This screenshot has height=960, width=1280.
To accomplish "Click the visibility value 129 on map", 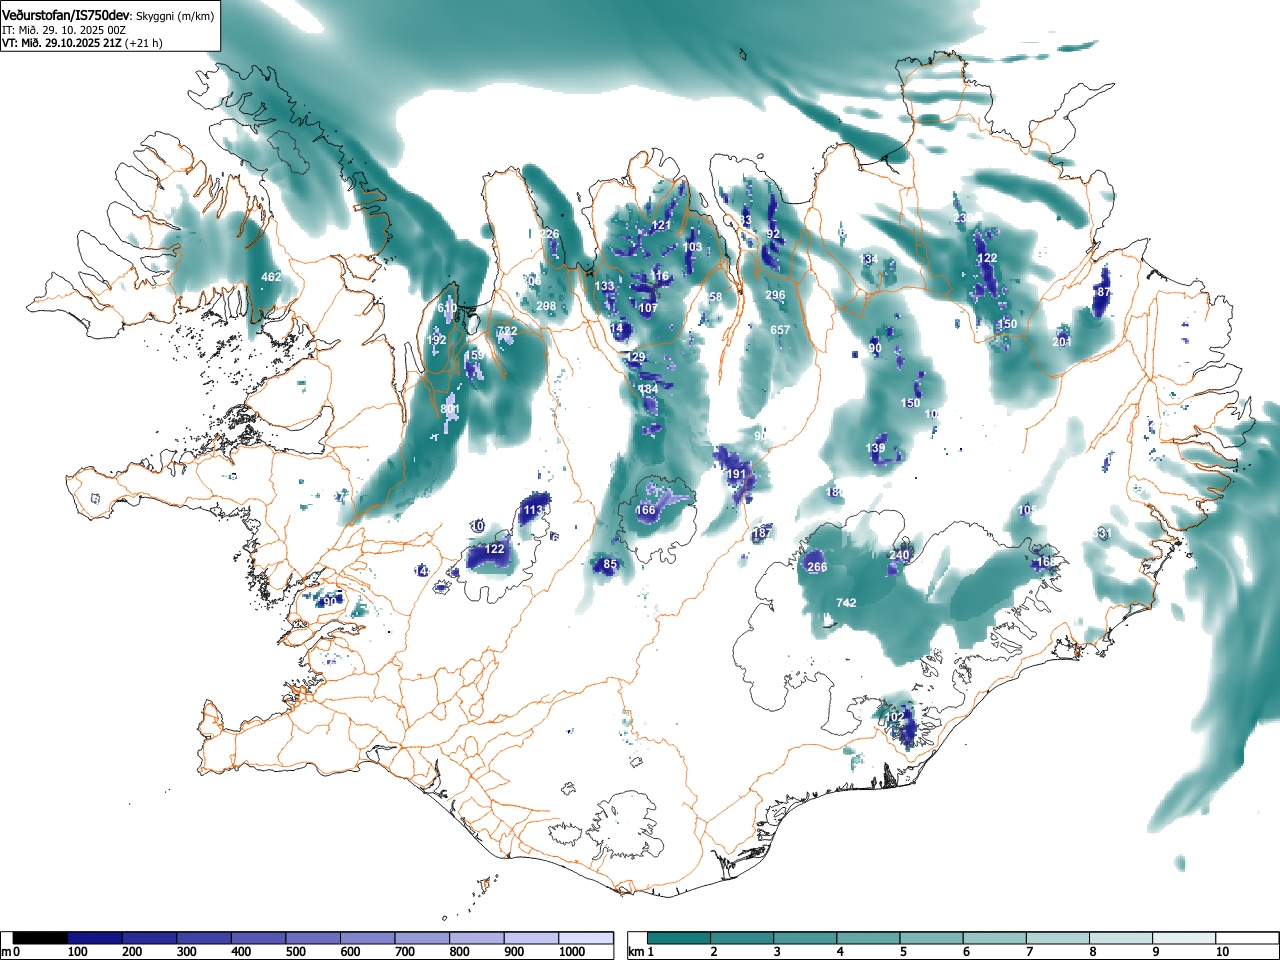I will 636,357.
